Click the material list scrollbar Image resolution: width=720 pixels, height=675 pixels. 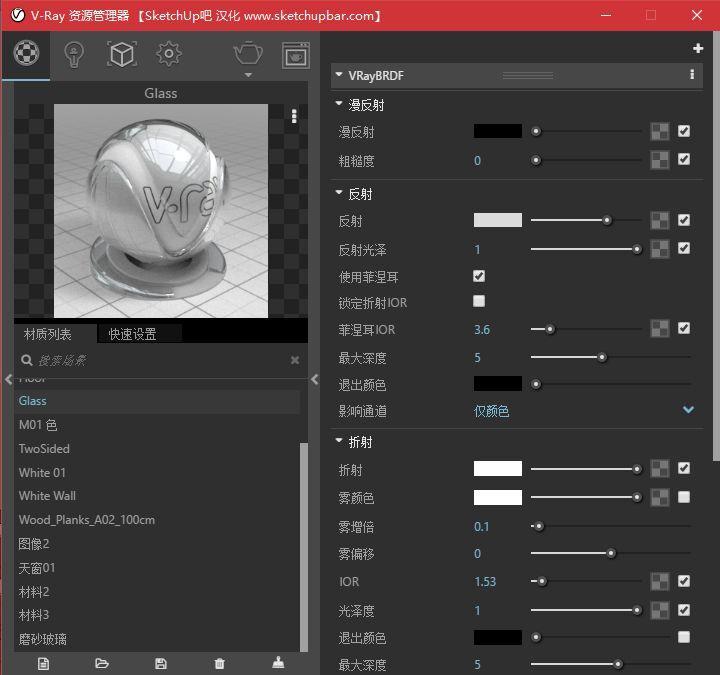pos(304,547)
